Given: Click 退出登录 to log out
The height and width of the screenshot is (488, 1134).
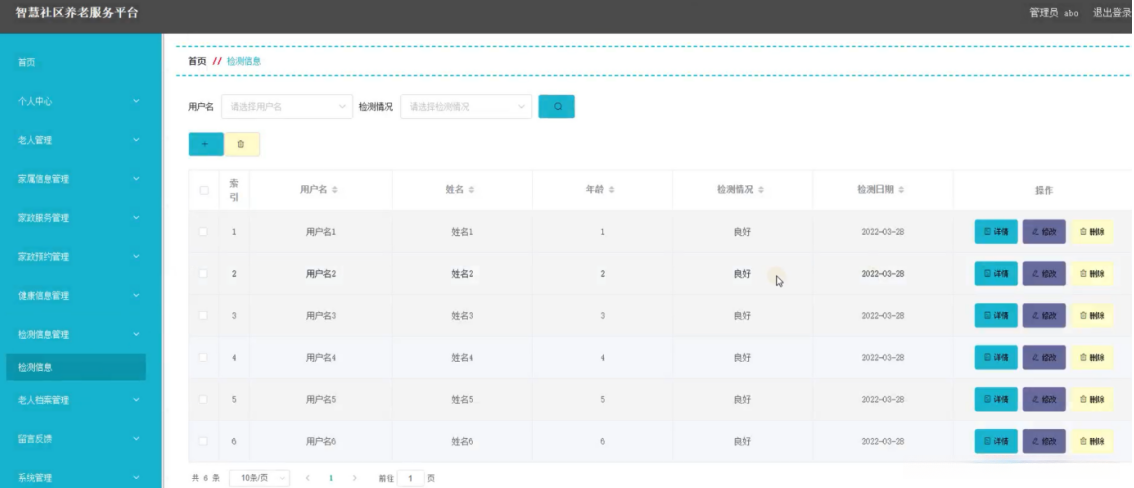Looking at the screenshot, I should (1112, 13).
